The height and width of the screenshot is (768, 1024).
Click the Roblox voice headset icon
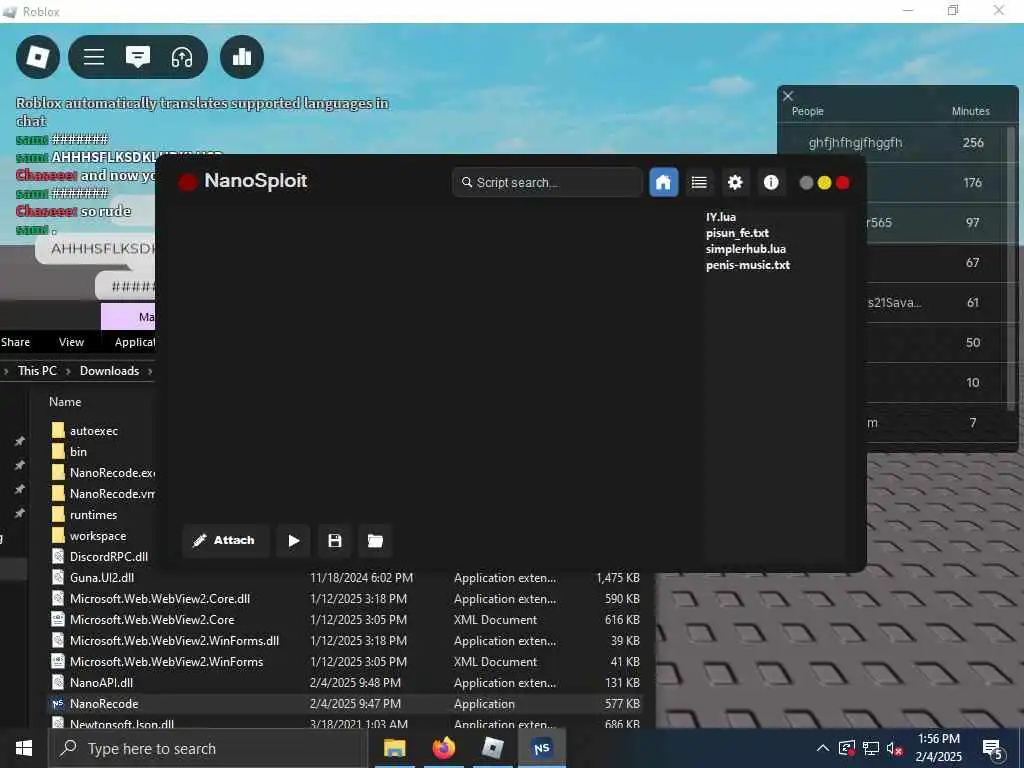[x=182, y=57]
